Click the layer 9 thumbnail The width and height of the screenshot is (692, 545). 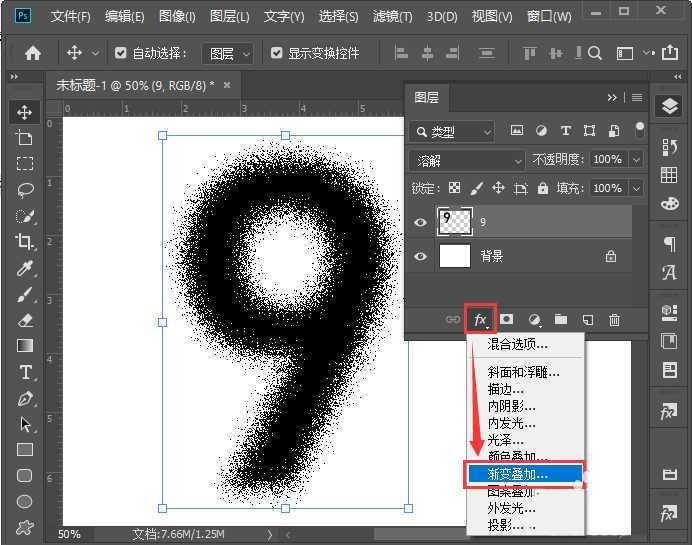coord(455,222)
